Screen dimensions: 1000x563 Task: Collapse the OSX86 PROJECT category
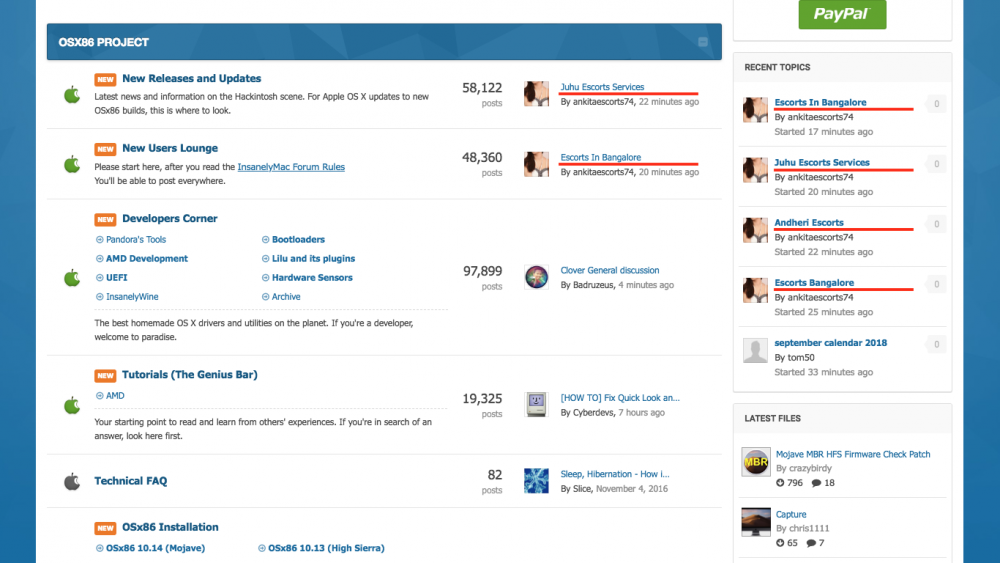(703, 42)
